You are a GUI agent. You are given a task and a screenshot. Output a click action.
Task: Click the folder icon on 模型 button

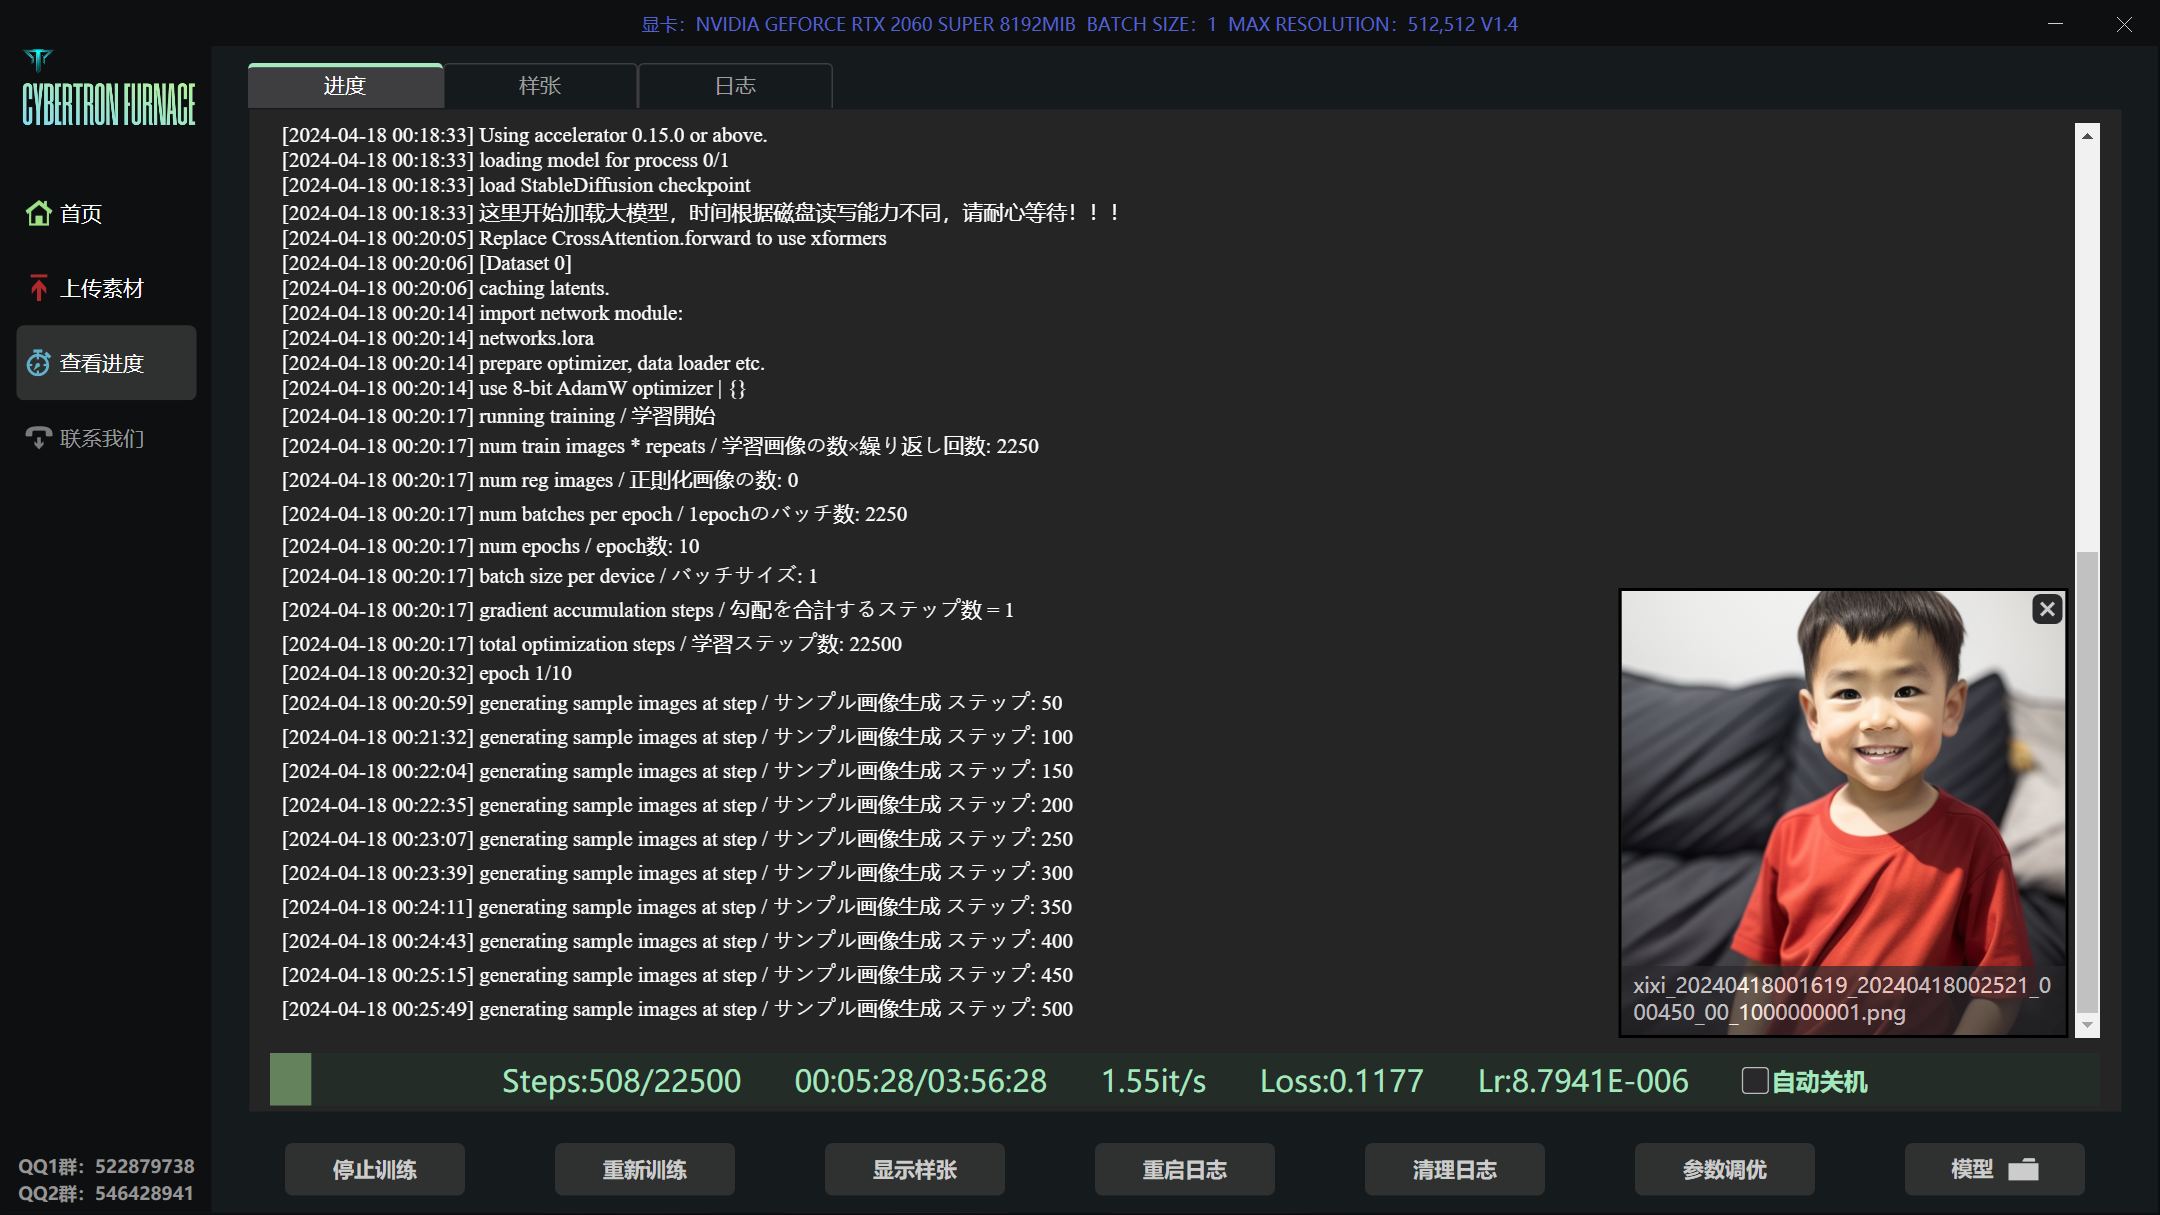pos(2023,1169)
